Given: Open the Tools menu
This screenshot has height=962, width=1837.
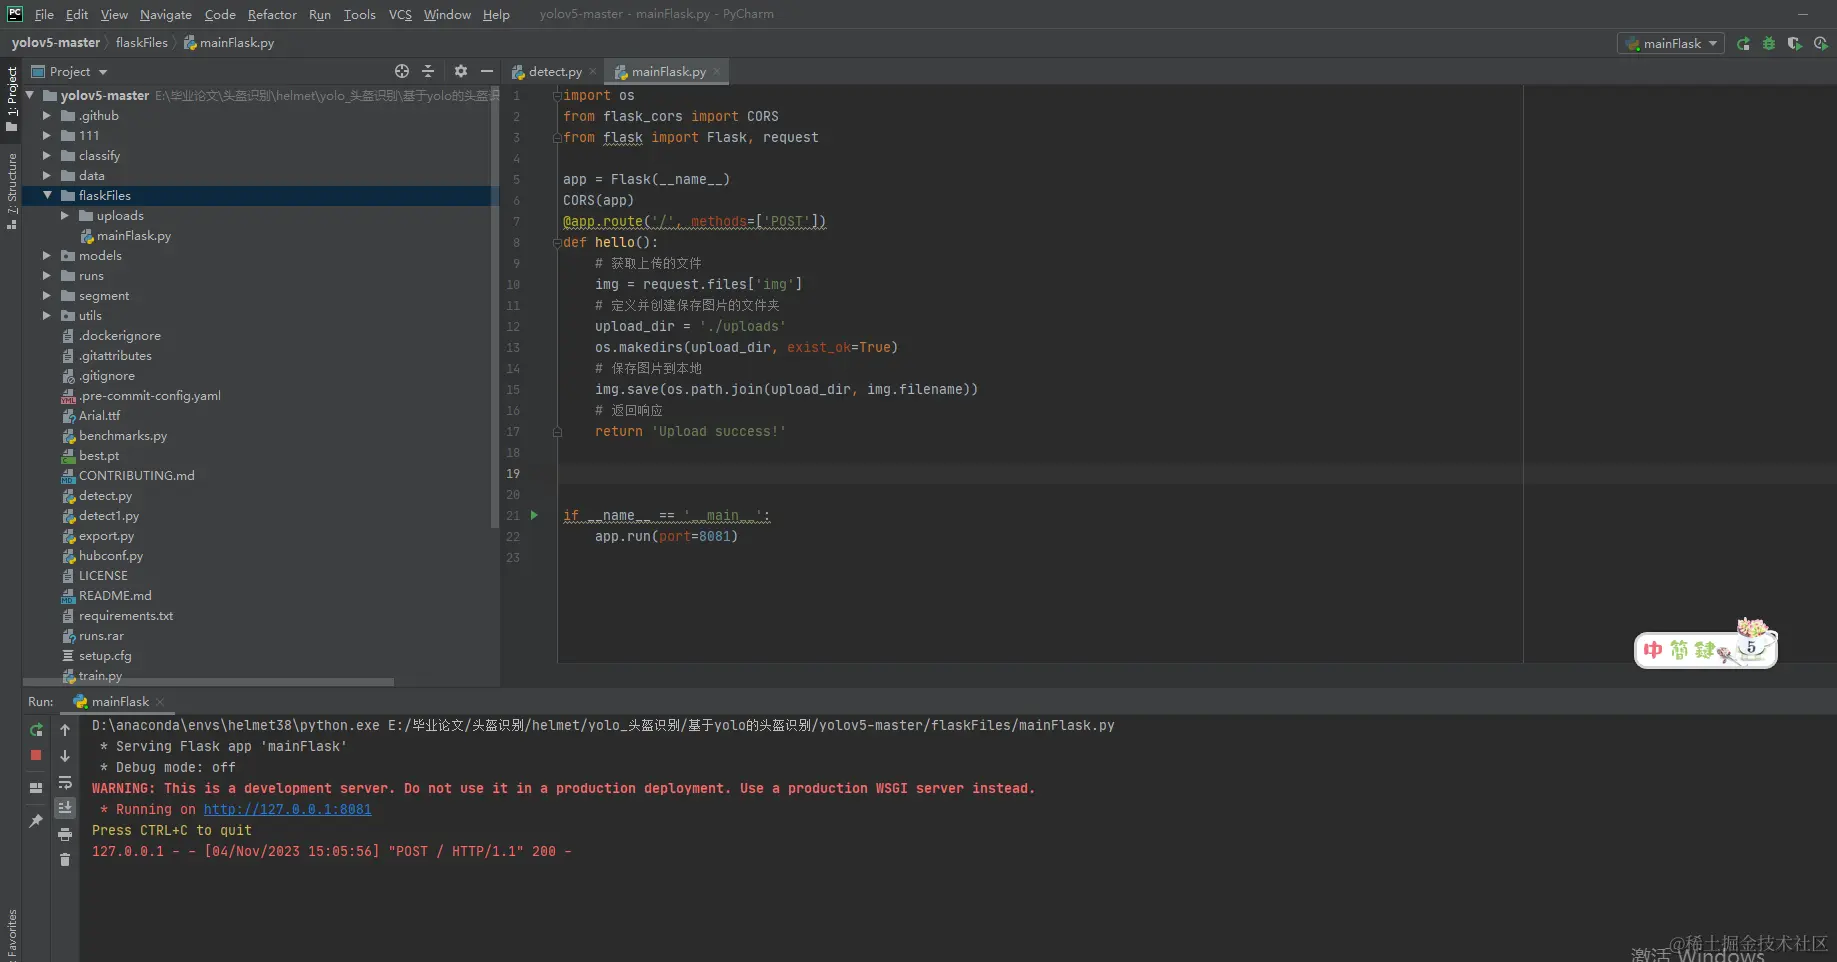Looking at the screenshot, I should [x=359, y=14].
